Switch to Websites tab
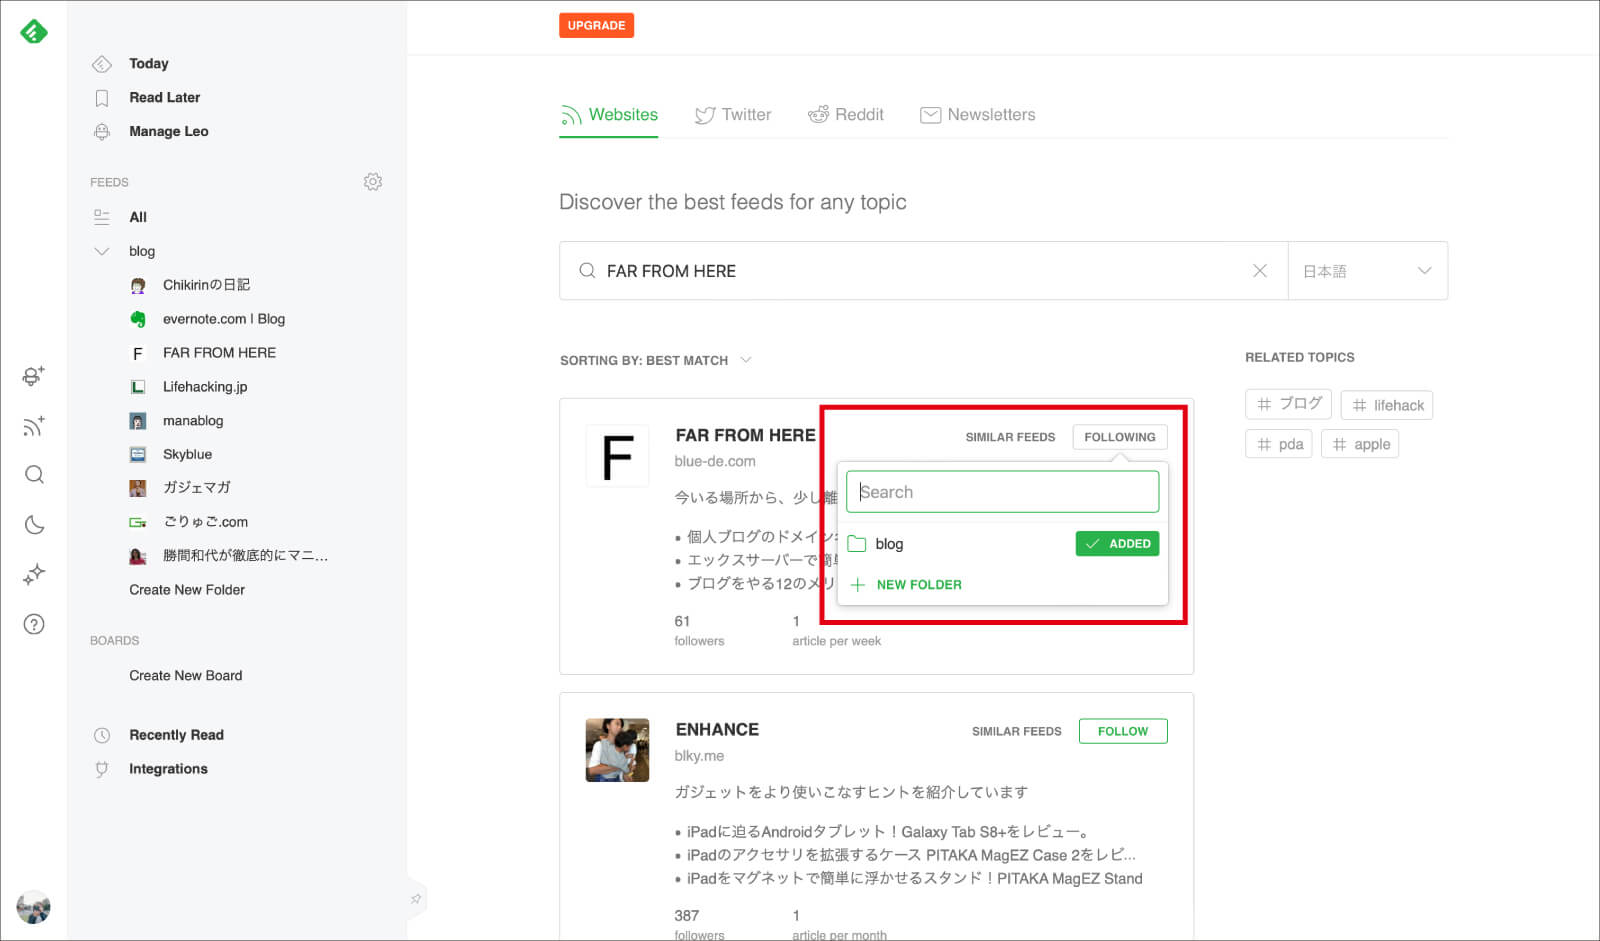1600x941 pixels. point(609,115)
